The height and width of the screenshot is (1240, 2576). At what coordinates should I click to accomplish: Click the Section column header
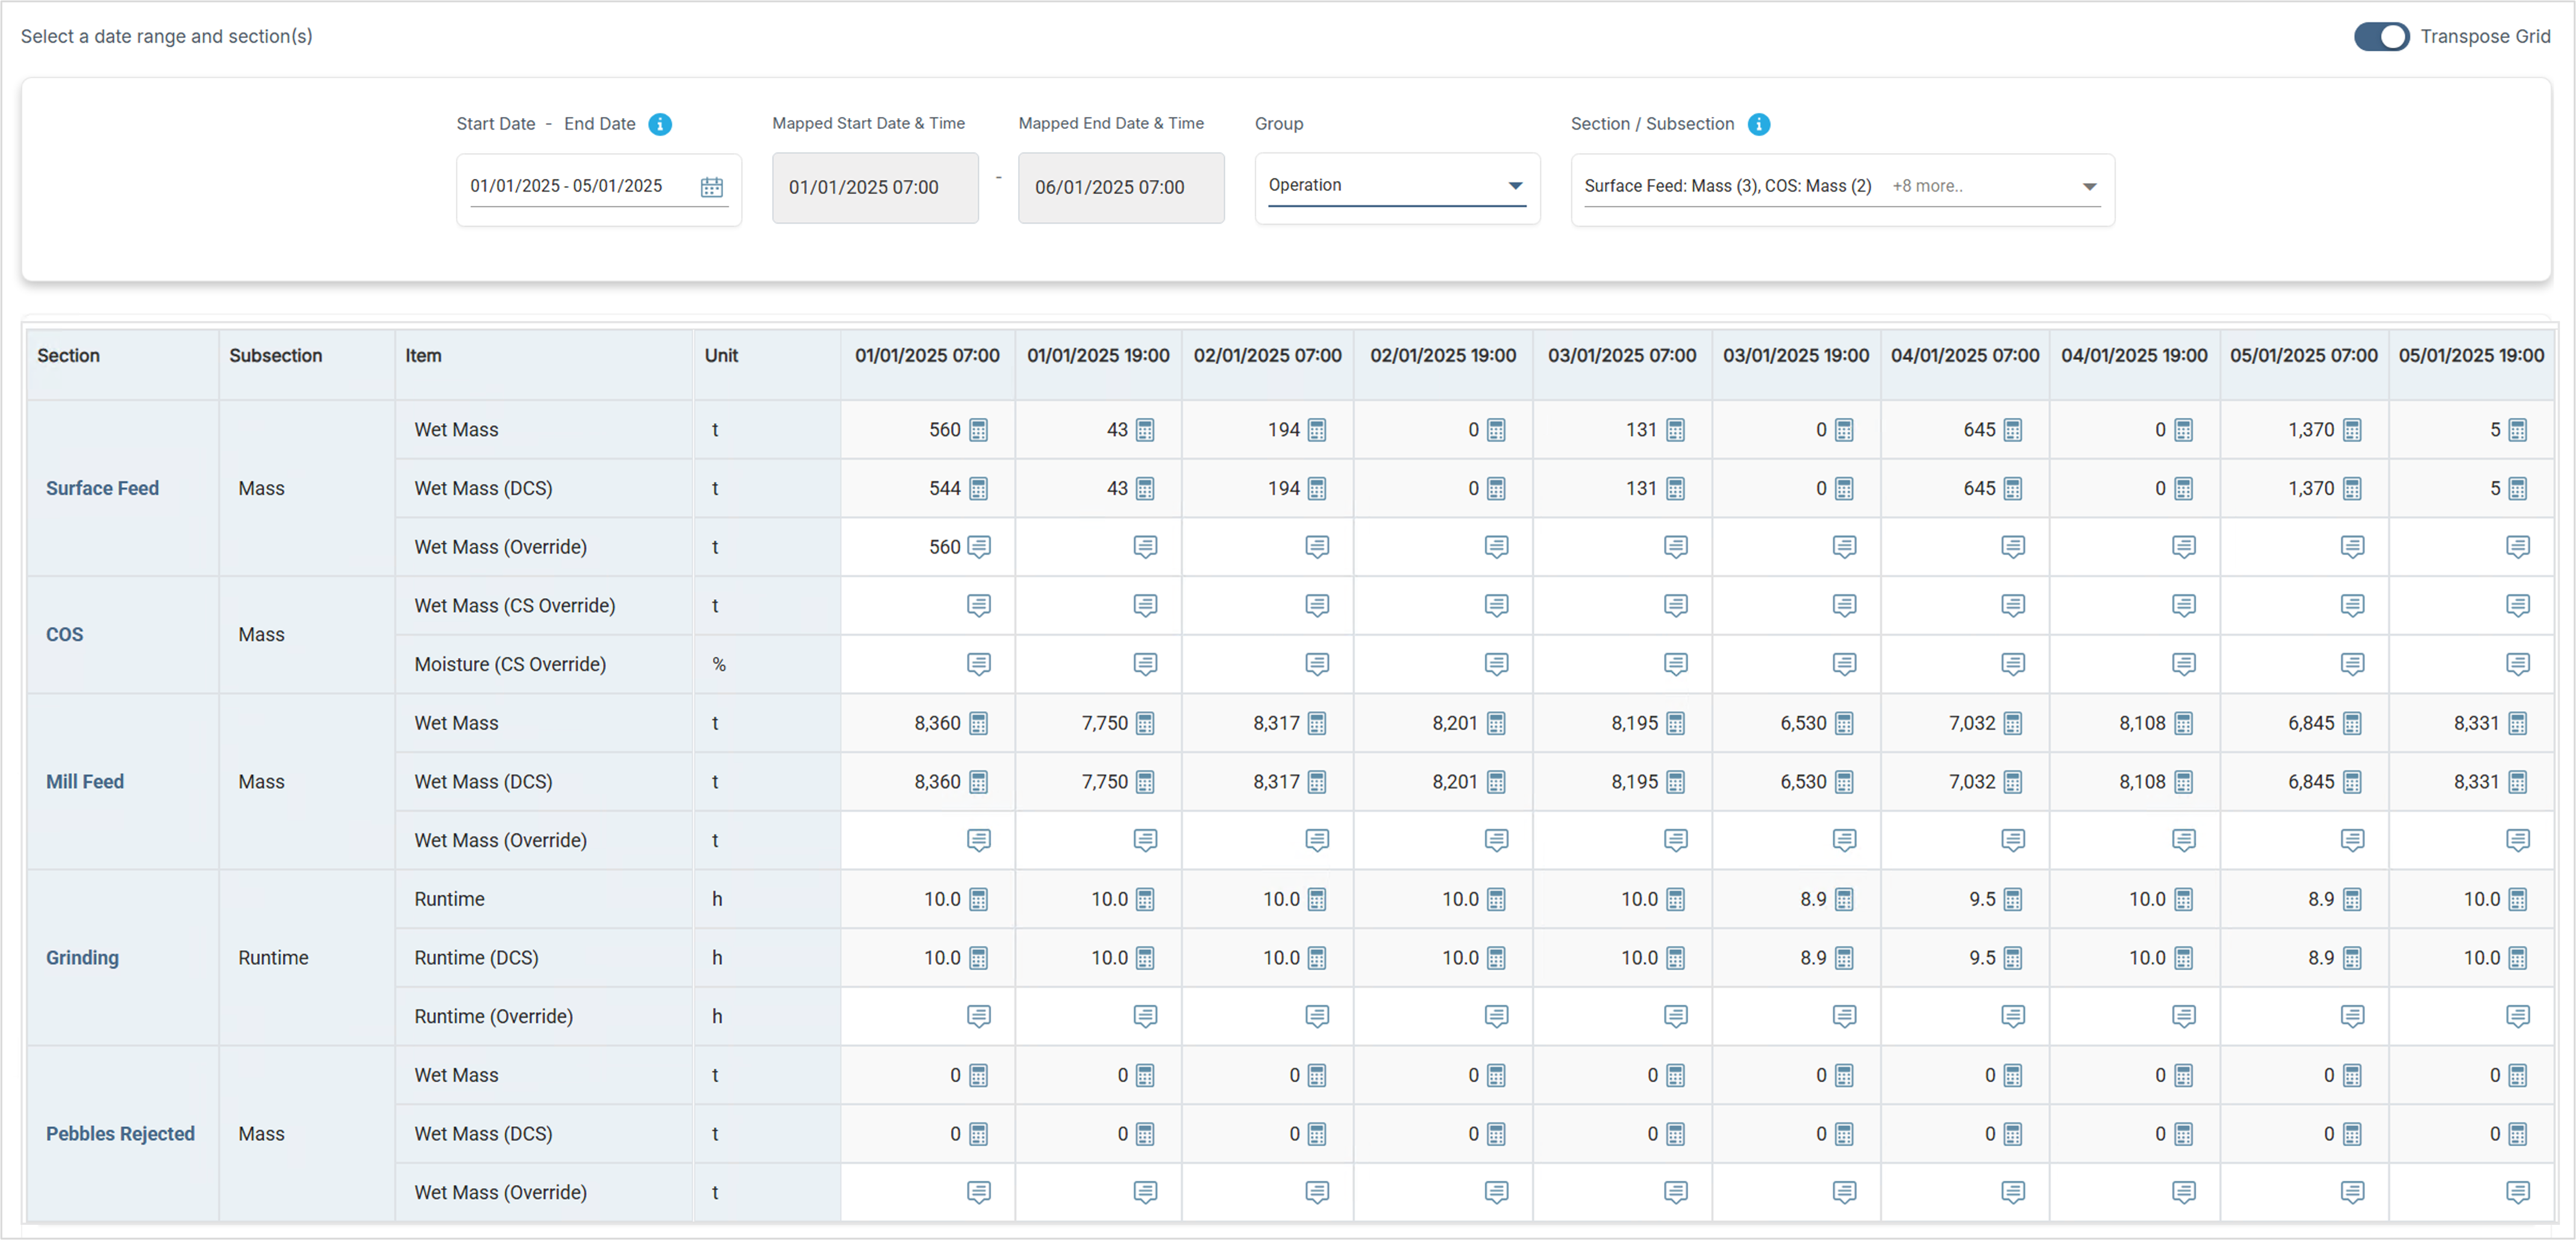(69, 356)
